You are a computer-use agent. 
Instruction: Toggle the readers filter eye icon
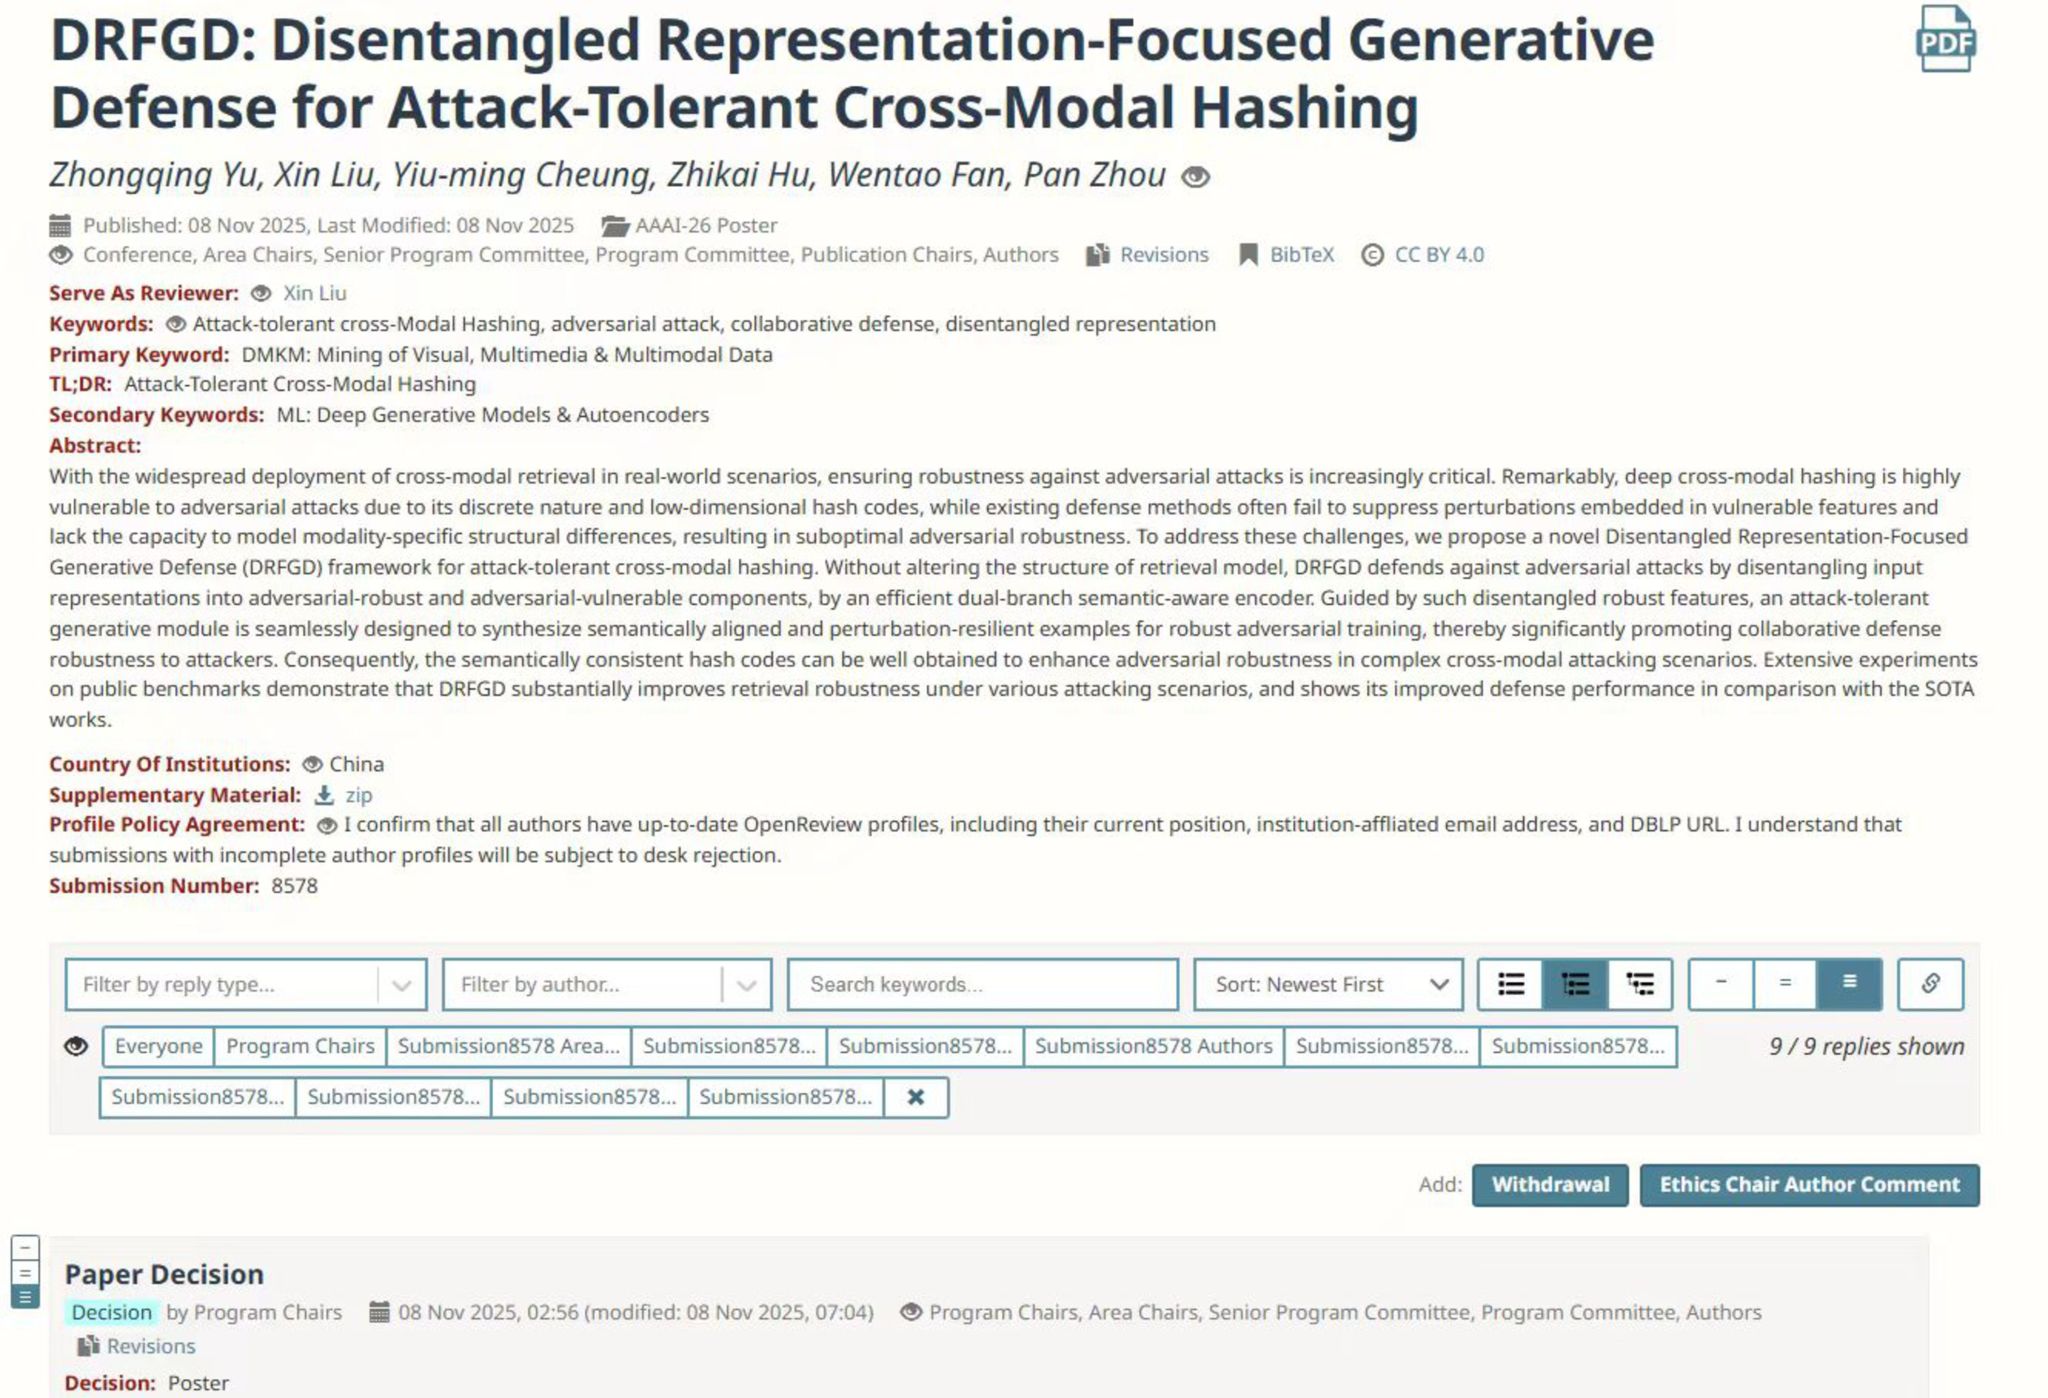click(x=76, y=1047)
